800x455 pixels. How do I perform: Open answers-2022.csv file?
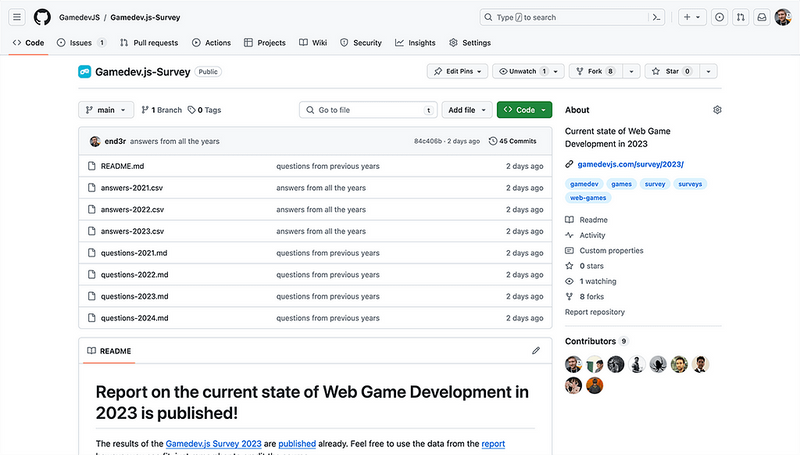[x=132, y=209]
